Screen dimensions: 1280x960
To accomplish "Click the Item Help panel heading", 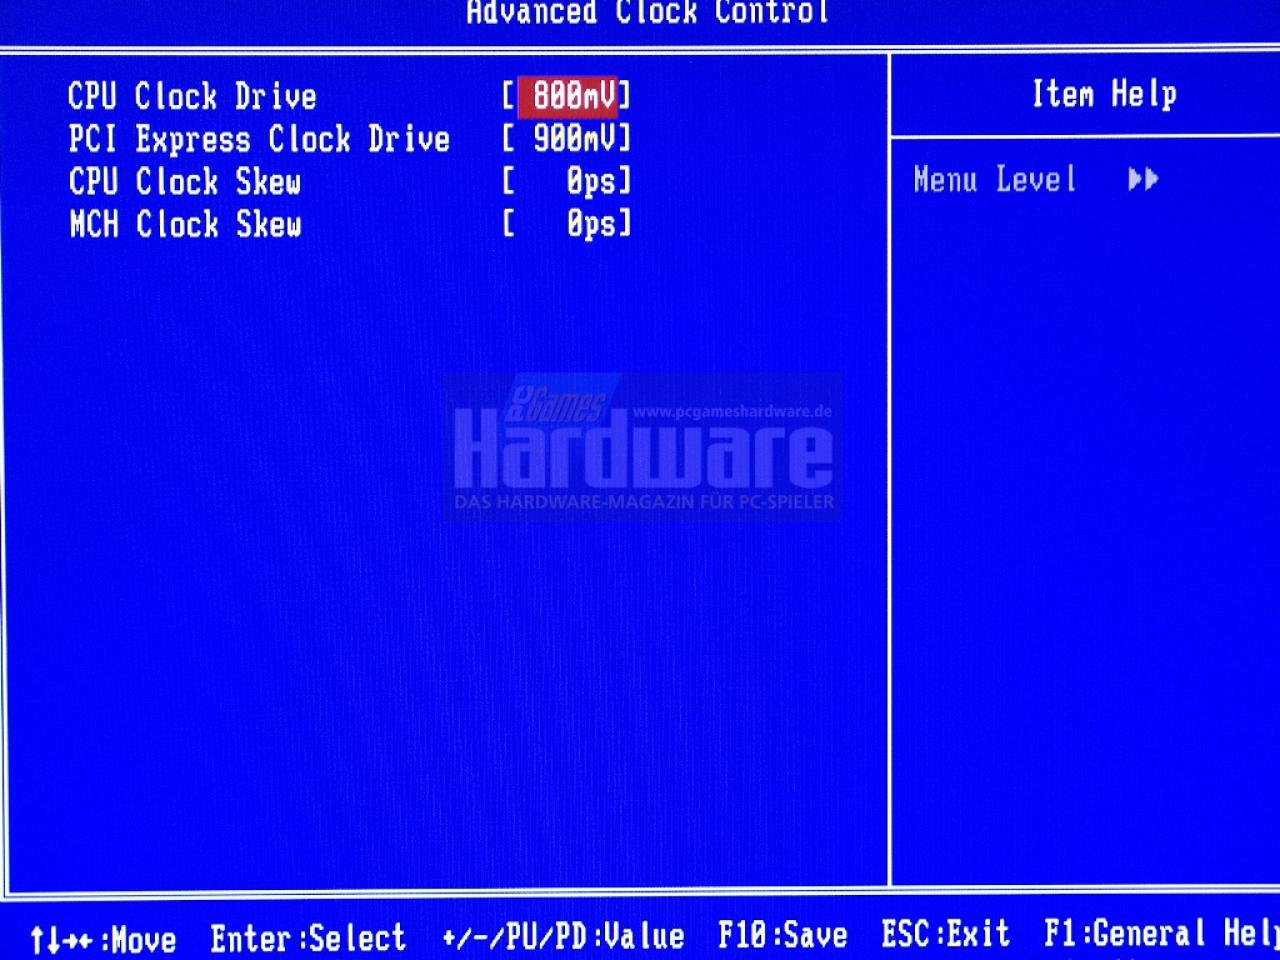I will [x=1104, y=94].
